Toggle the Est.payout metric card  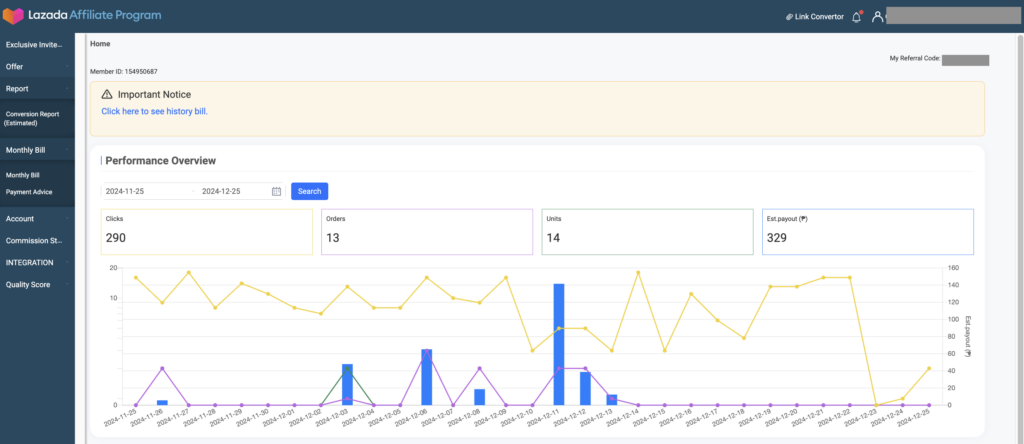pyautogui.click(x=867, y=231)
